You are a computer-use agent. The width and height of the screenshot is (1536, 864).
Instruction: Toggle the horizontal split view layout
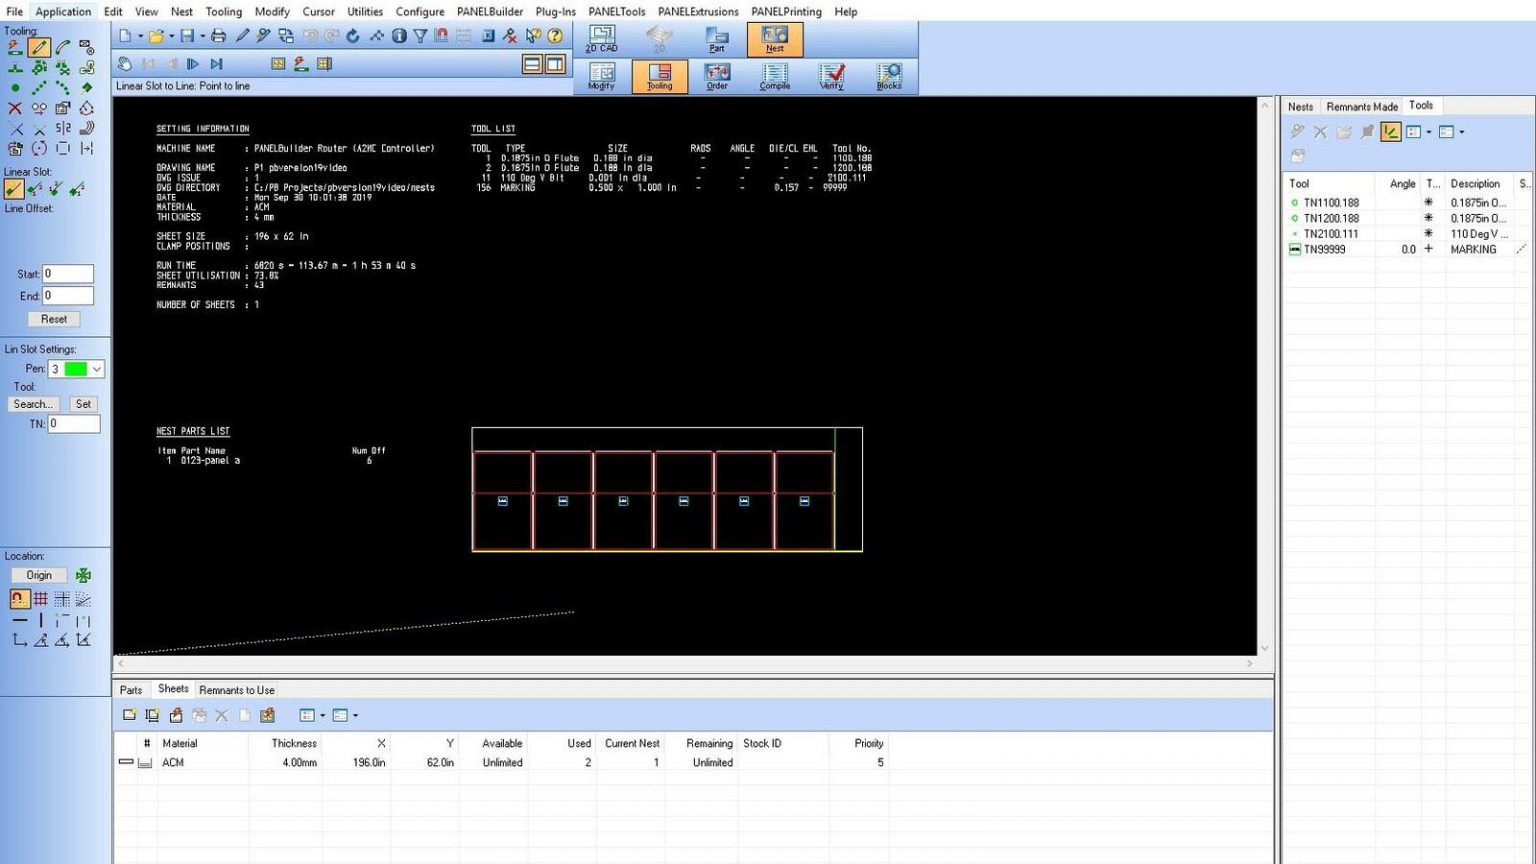531,63
